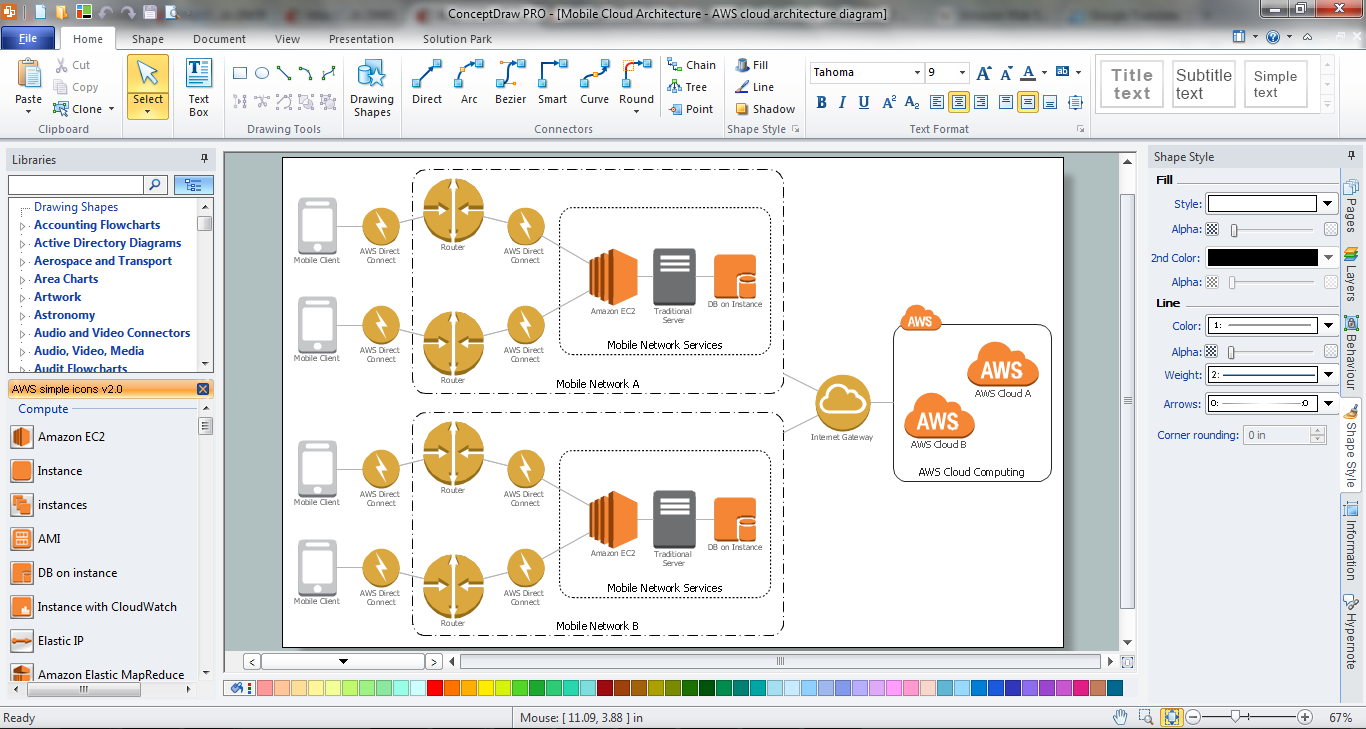Click the library search magnifier button

tap(156, 185)
